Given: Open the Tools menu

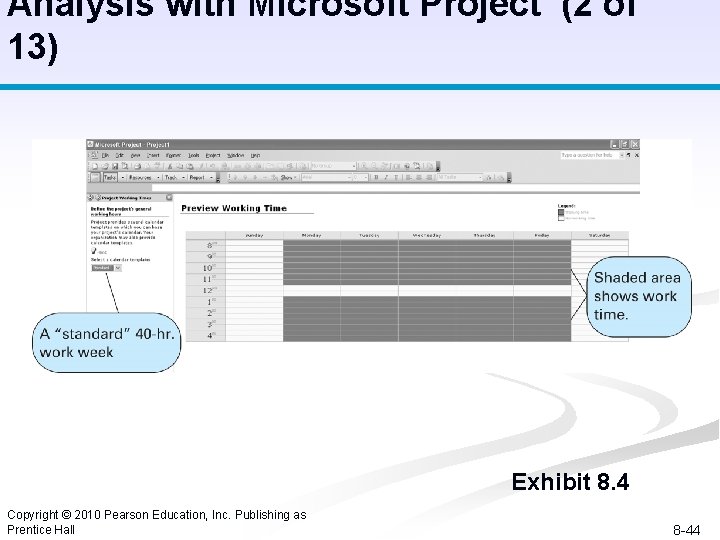Looking at the screenshot, I should click(193, 155).
